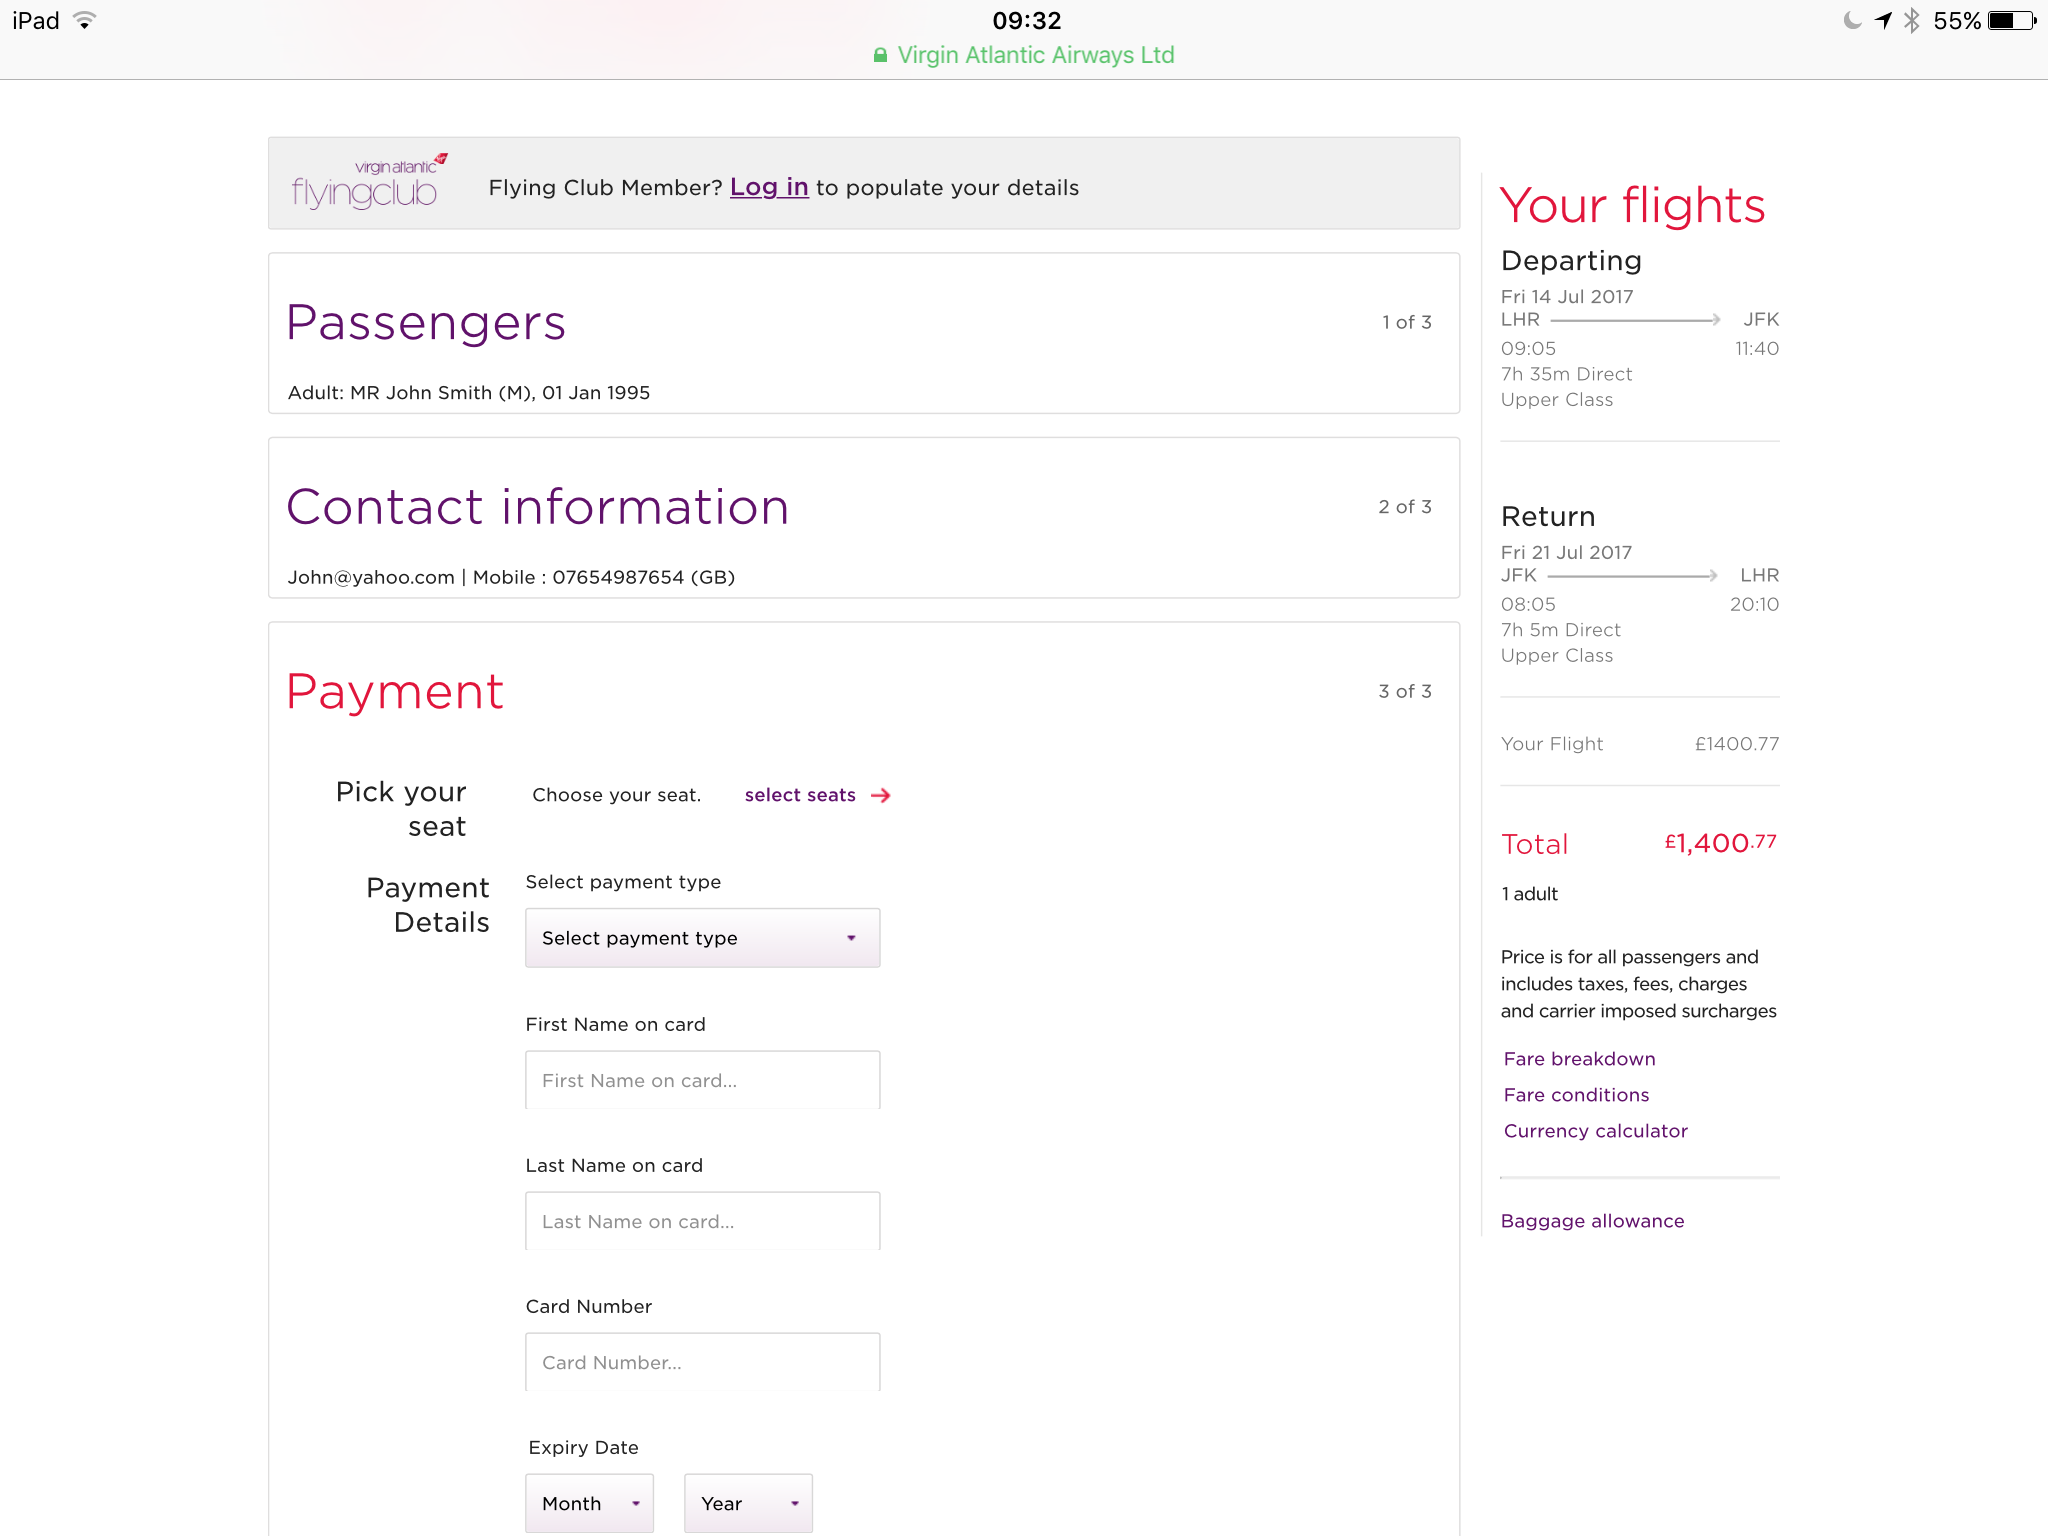Tap the battery icon in status bar
The image size is (2048, 1536).
point(2011,21)
